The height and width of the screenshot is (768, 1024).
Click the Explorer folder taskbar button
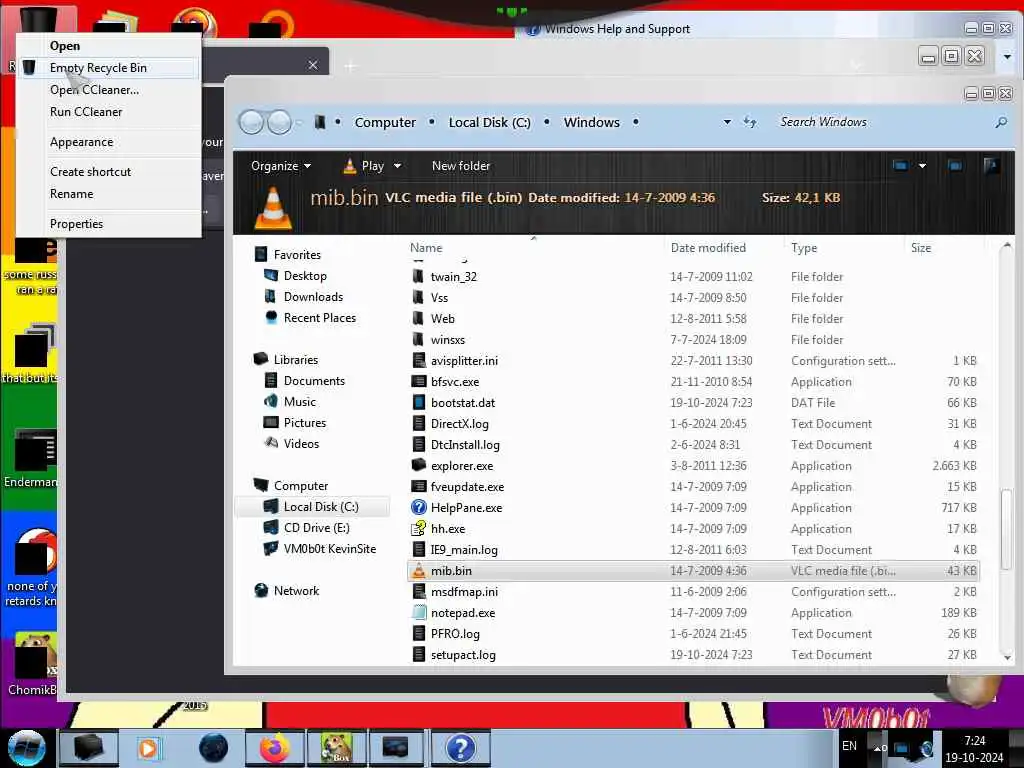(88, 748)
